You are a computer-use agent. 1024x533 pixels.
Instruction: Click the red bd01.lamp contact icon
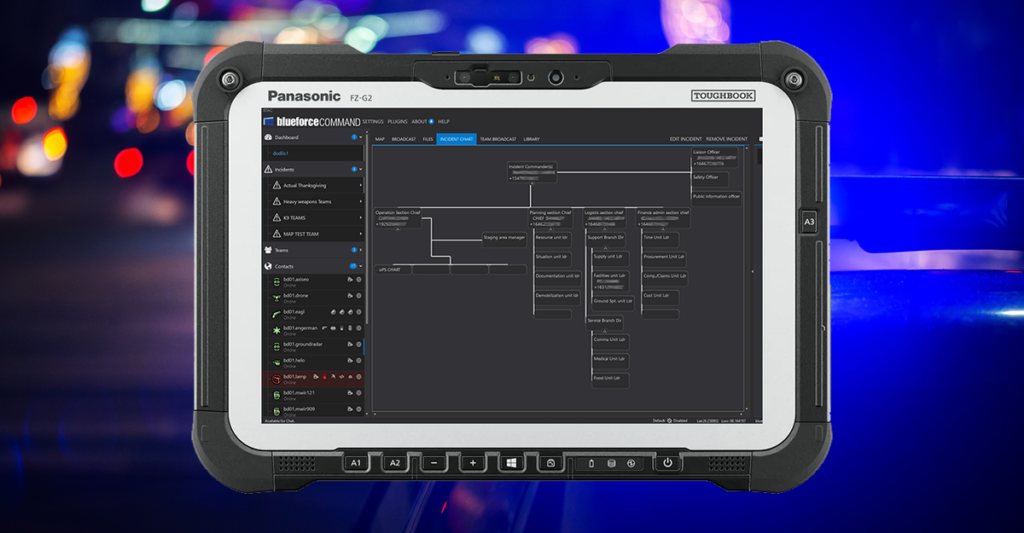click(x=276, y=379)
